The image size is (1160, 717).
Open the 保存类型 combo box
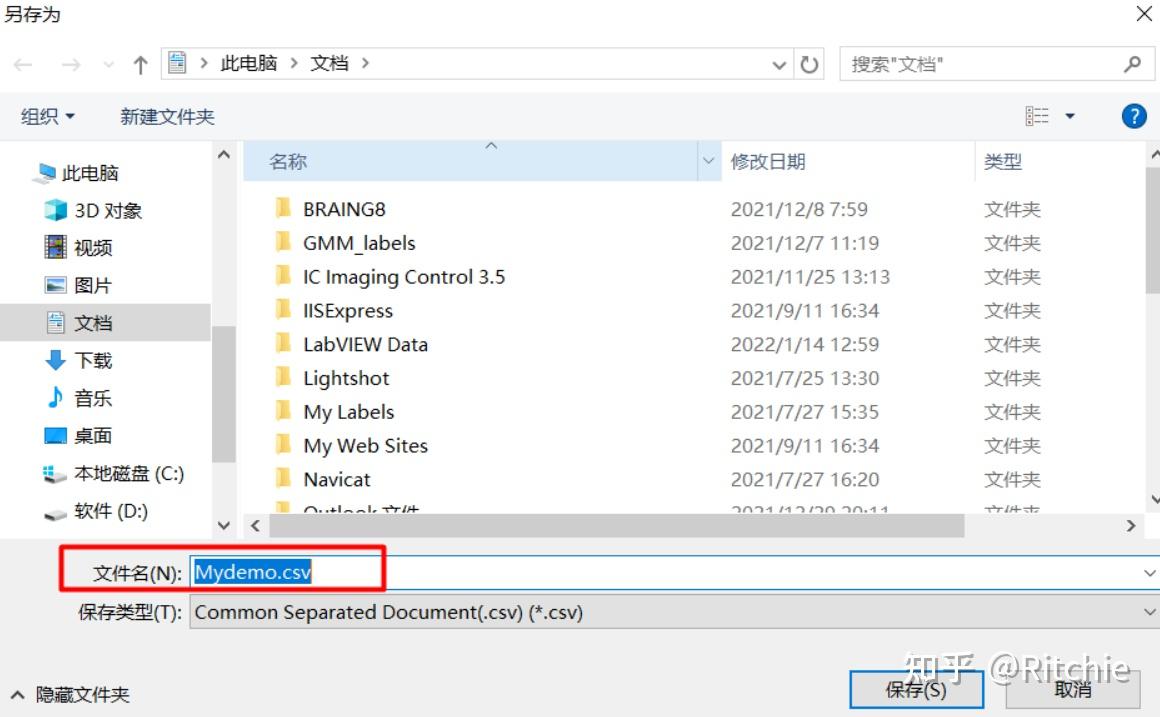tap(673, 613)
